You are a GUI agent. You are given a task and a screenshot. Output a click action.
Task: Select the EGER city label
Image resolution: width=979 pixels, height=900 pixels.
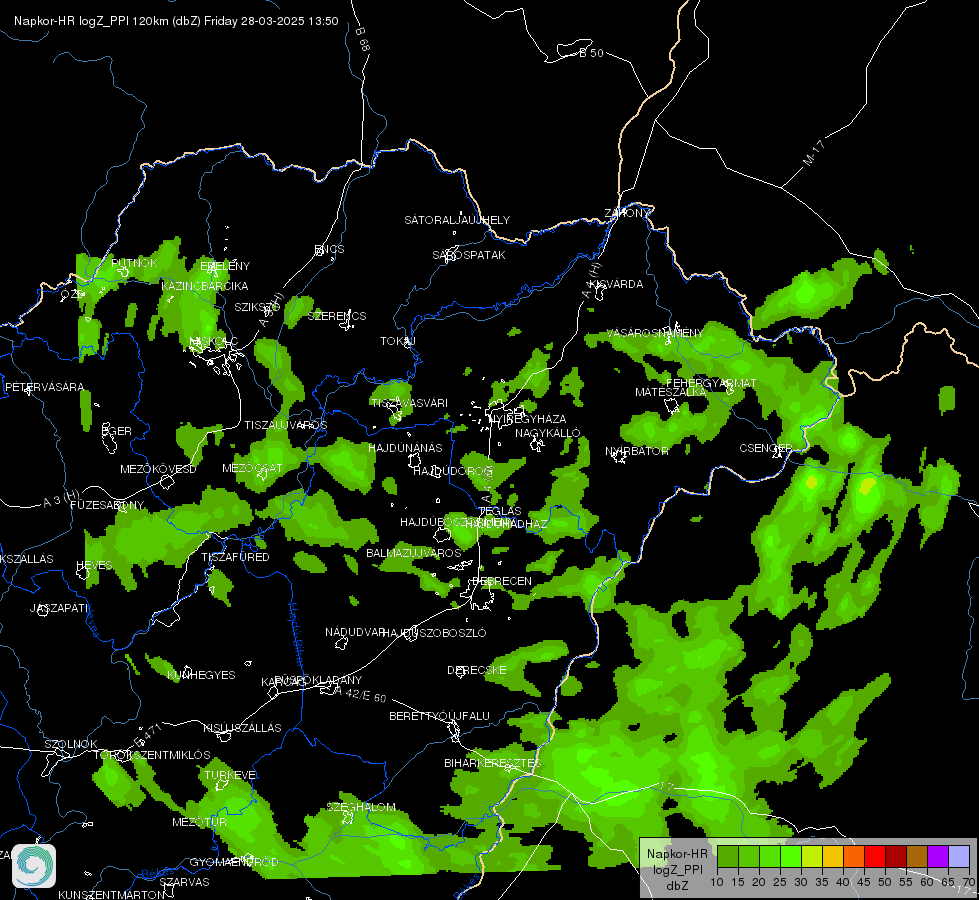117,431
